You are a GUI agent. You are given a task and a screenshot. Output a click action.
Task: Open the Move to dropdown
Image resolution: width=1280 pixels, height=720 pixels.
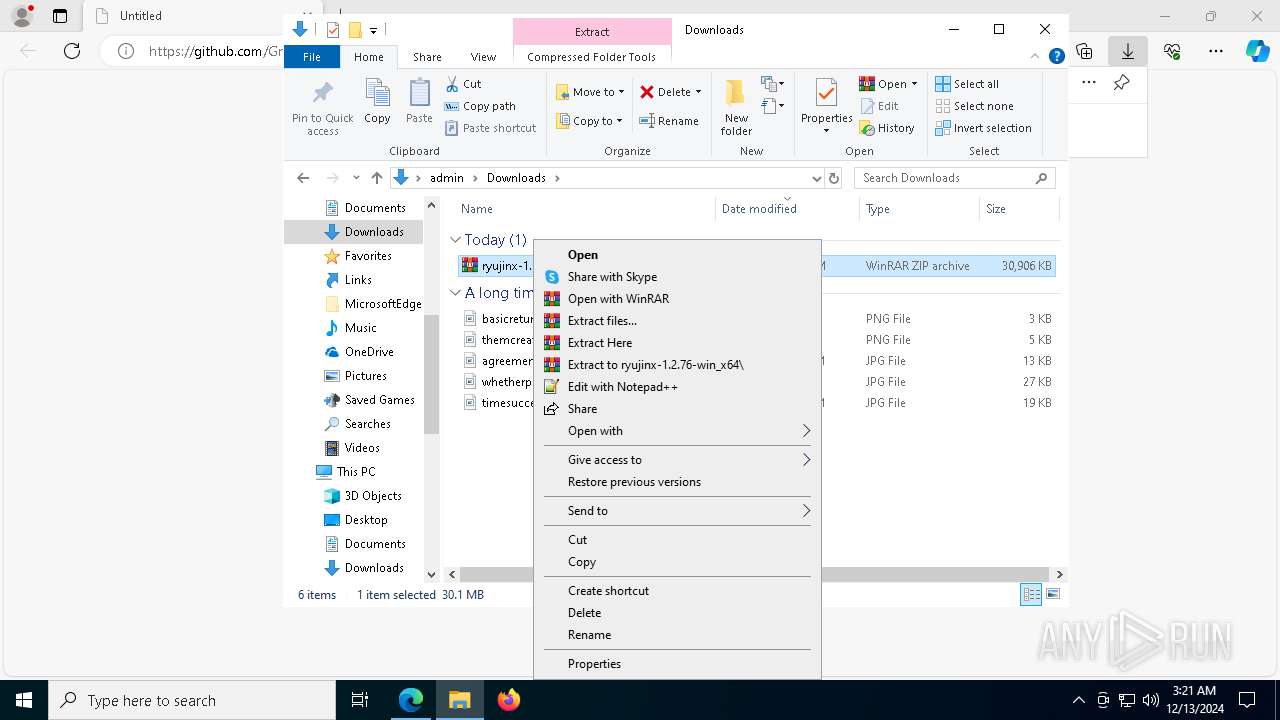[590, 92]
